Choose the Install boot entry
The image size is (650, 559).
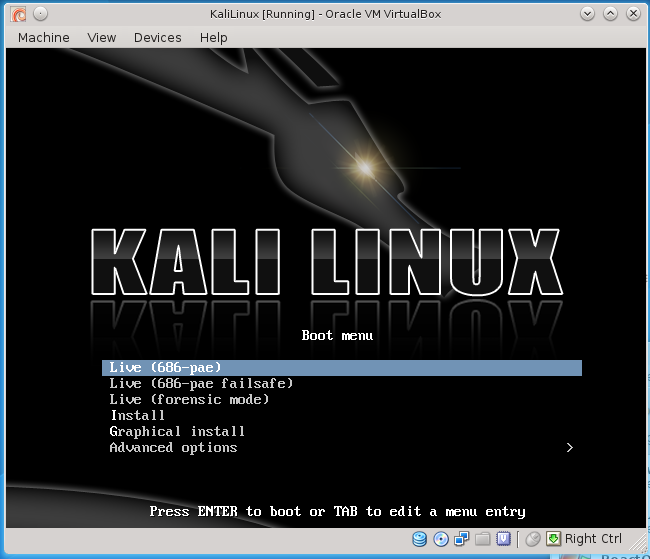[342, 416]
